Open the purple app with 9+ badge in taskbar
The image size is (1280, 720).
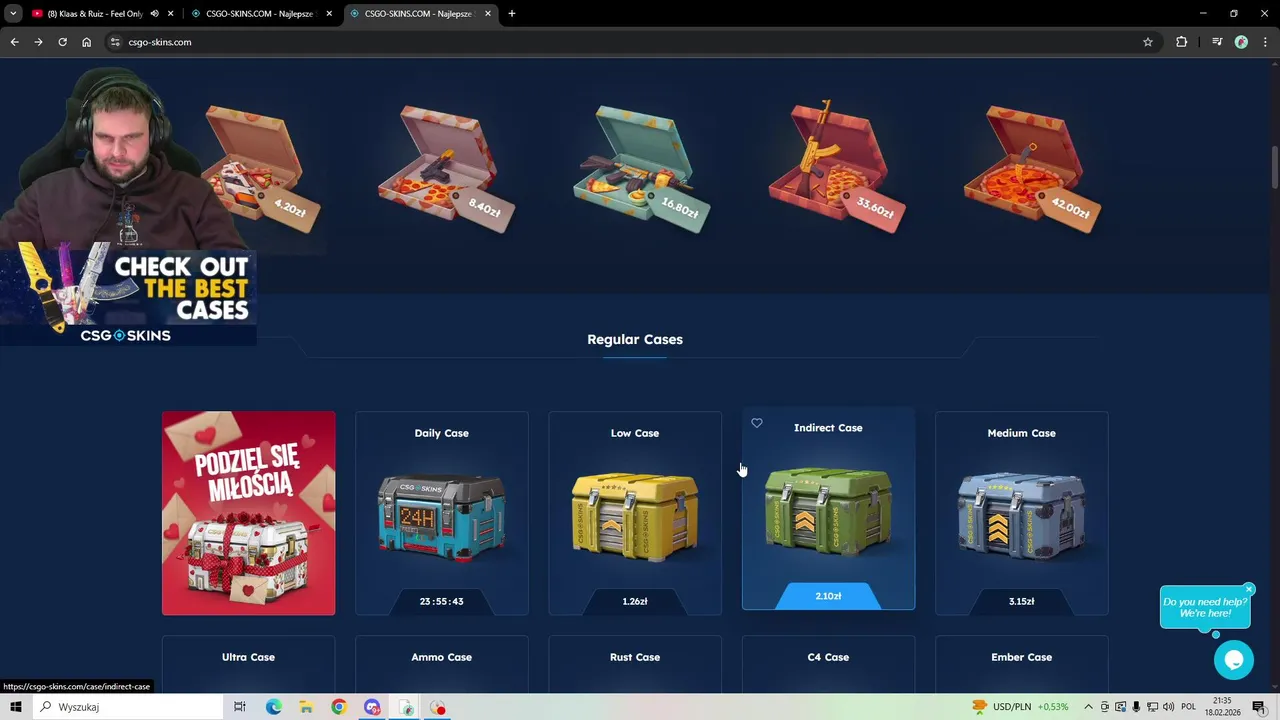[x=372, y=707]
